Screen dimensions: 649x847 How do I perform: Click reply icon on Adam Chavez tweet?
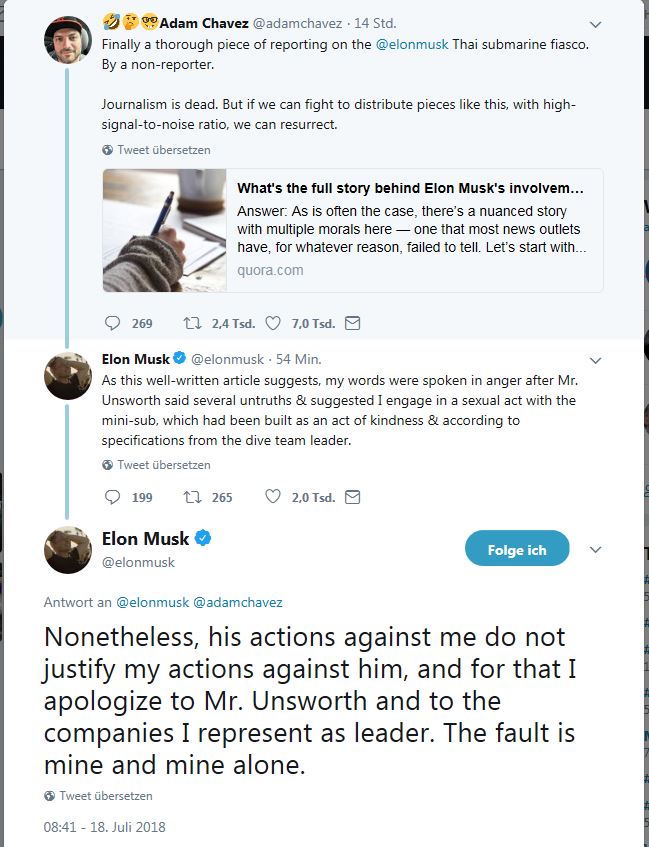pos(112,323)
